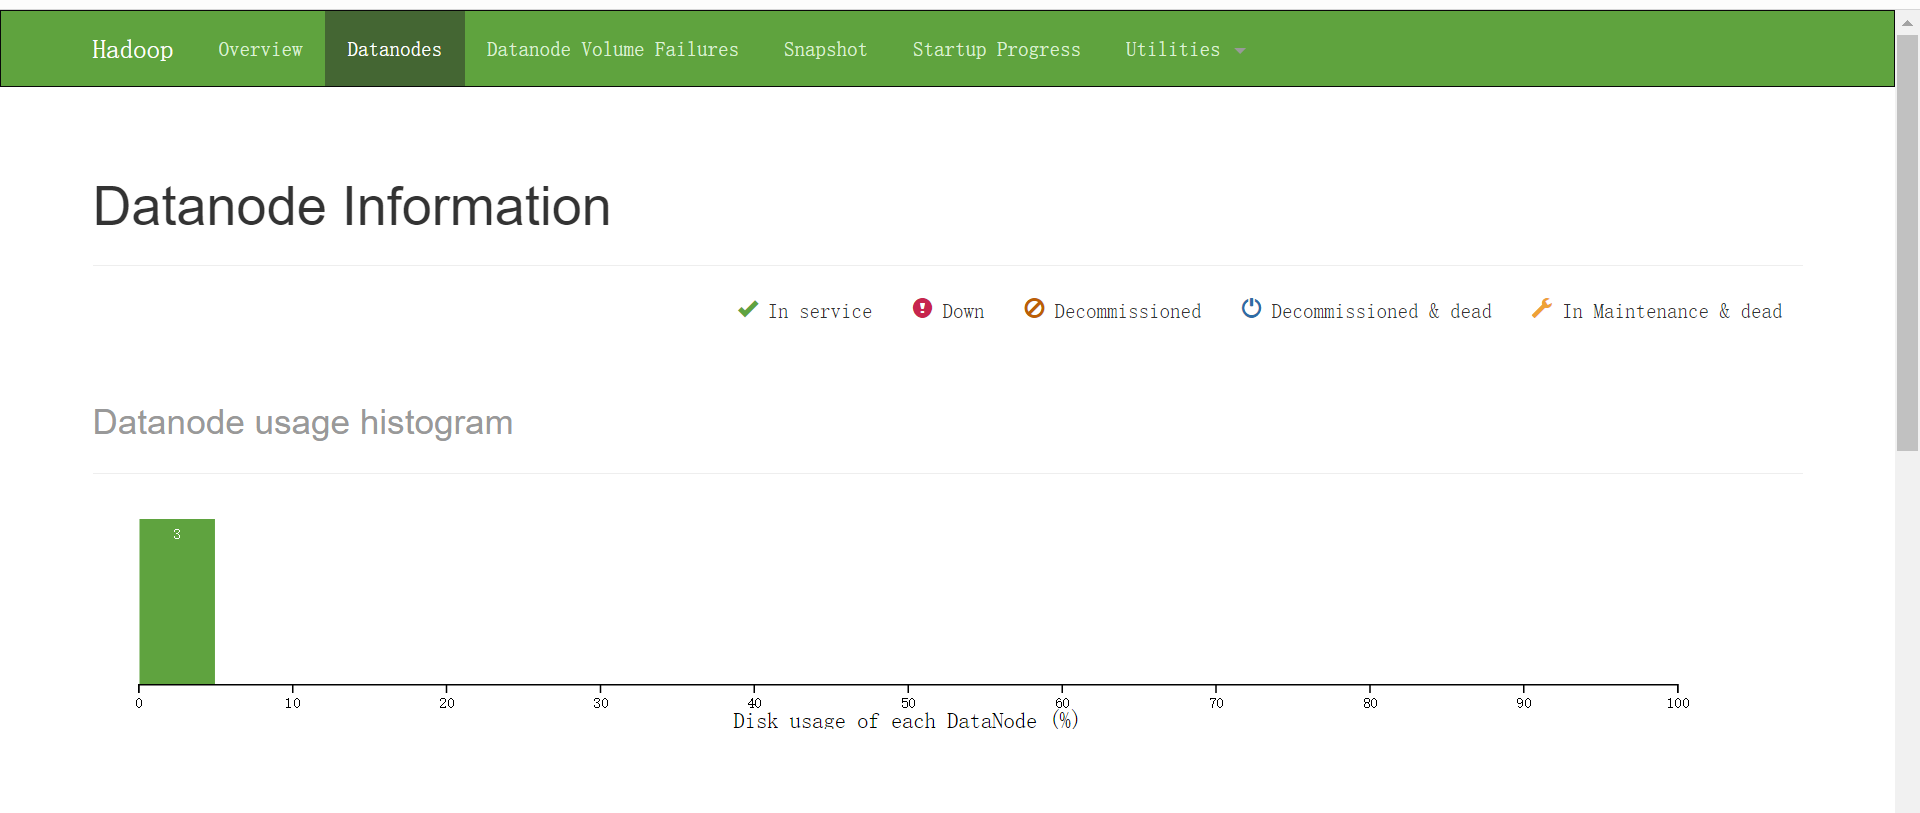
Task: Click the orange Decommissioned ban icon
Action: coord(1034,308)
